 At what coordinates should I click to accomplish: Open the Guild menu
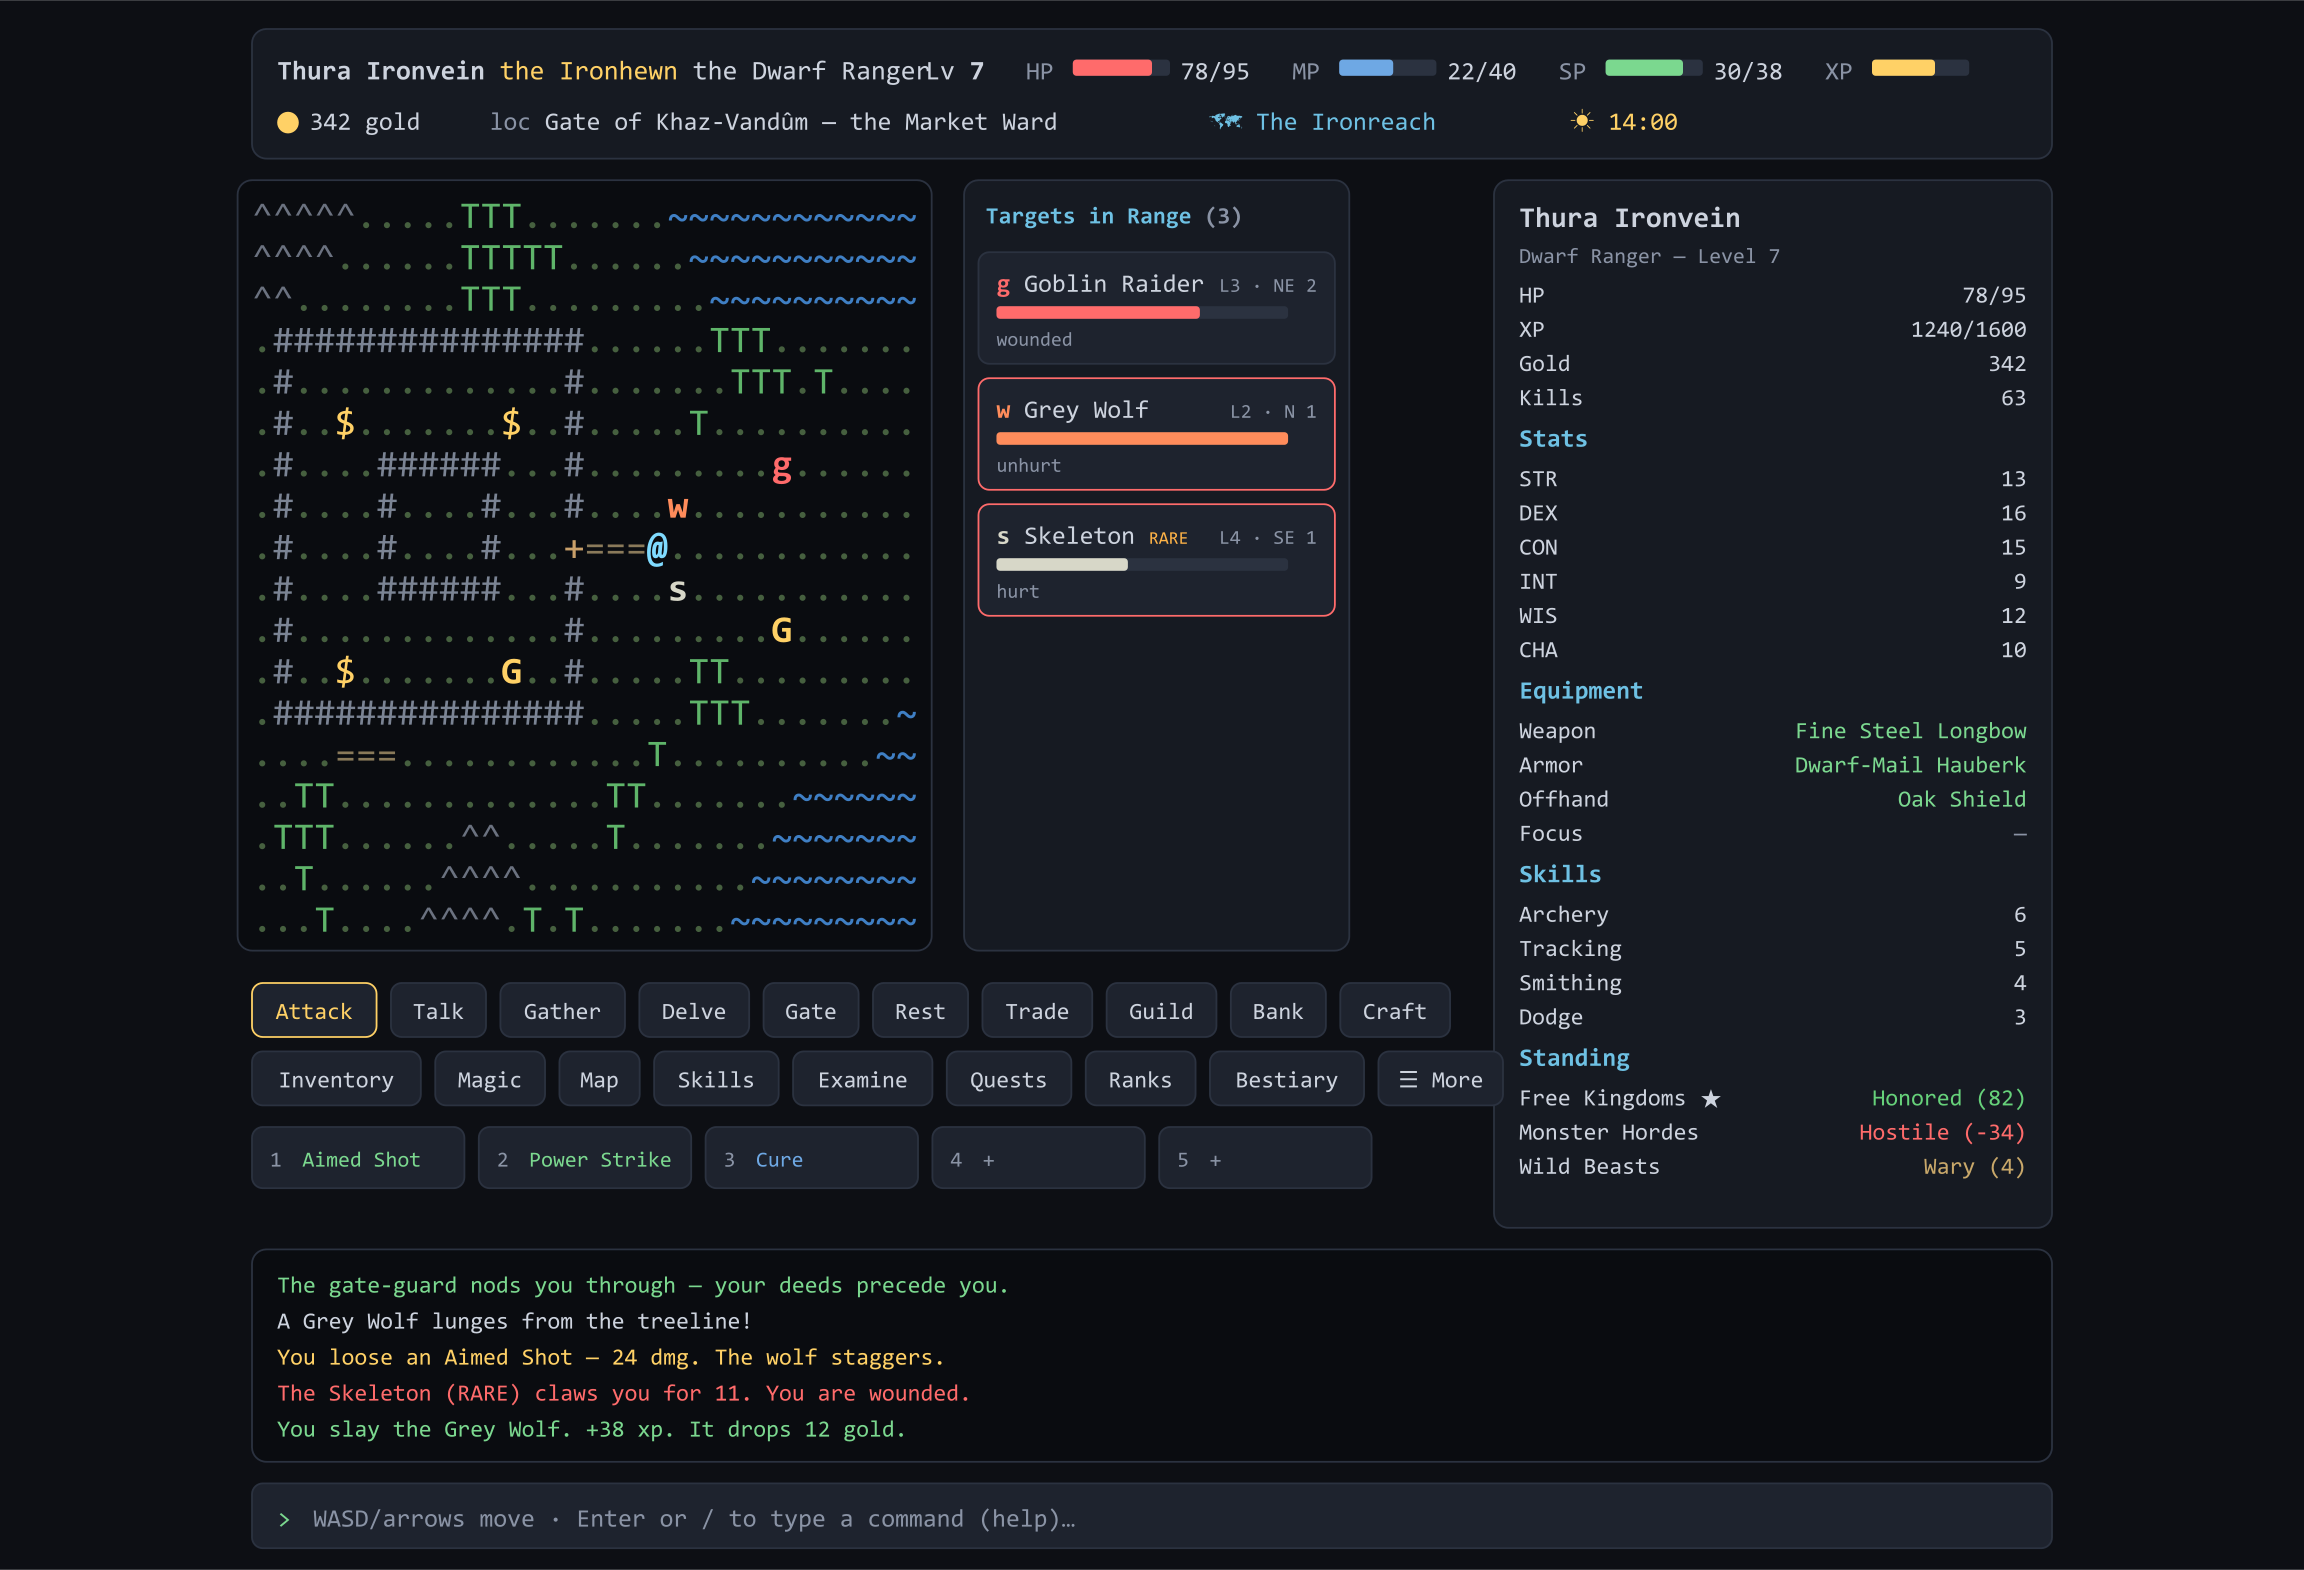[x=1161, y=1011]
